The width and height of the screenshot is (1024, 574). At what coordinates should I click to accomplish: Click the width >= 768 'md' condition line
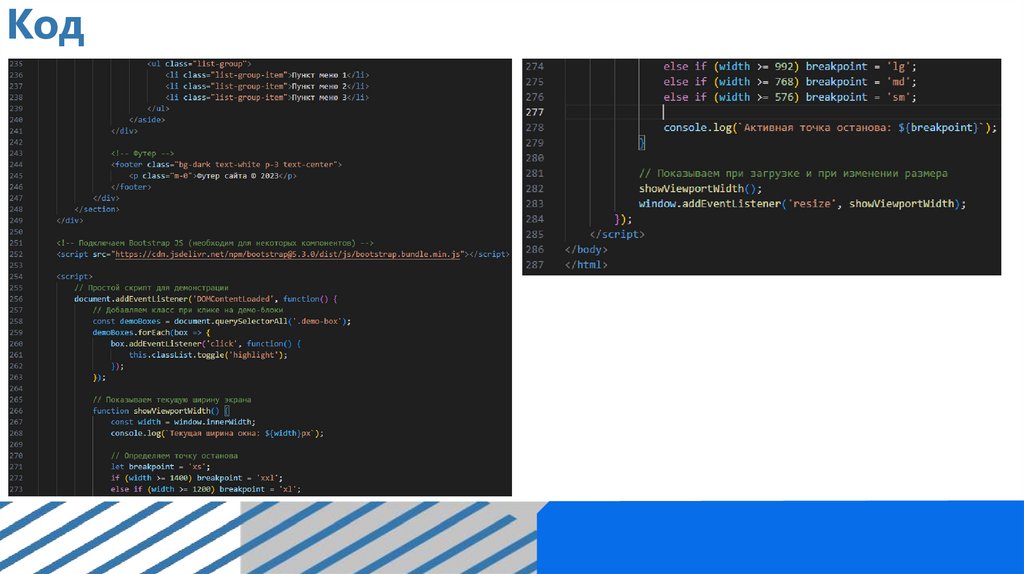[790, 82]
